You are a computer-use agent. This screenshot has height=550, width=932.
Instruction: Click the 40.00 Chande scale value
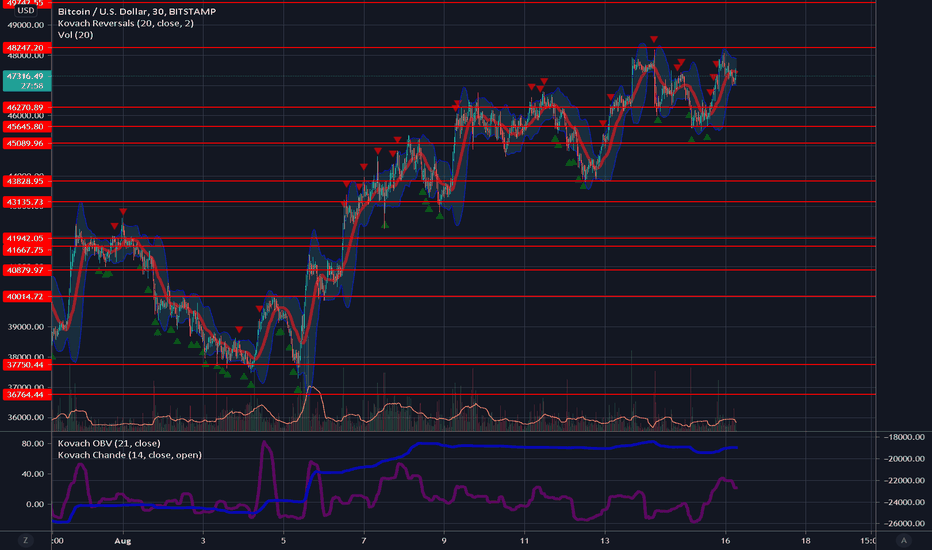33,474
